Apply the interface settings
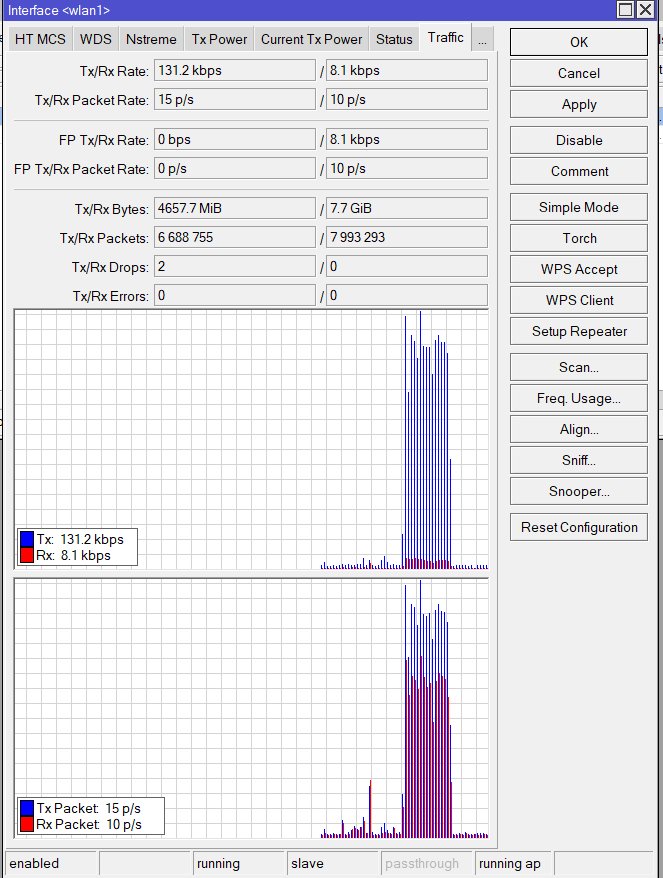The width and height of the screenshot is (663, 878). [579, 105]
